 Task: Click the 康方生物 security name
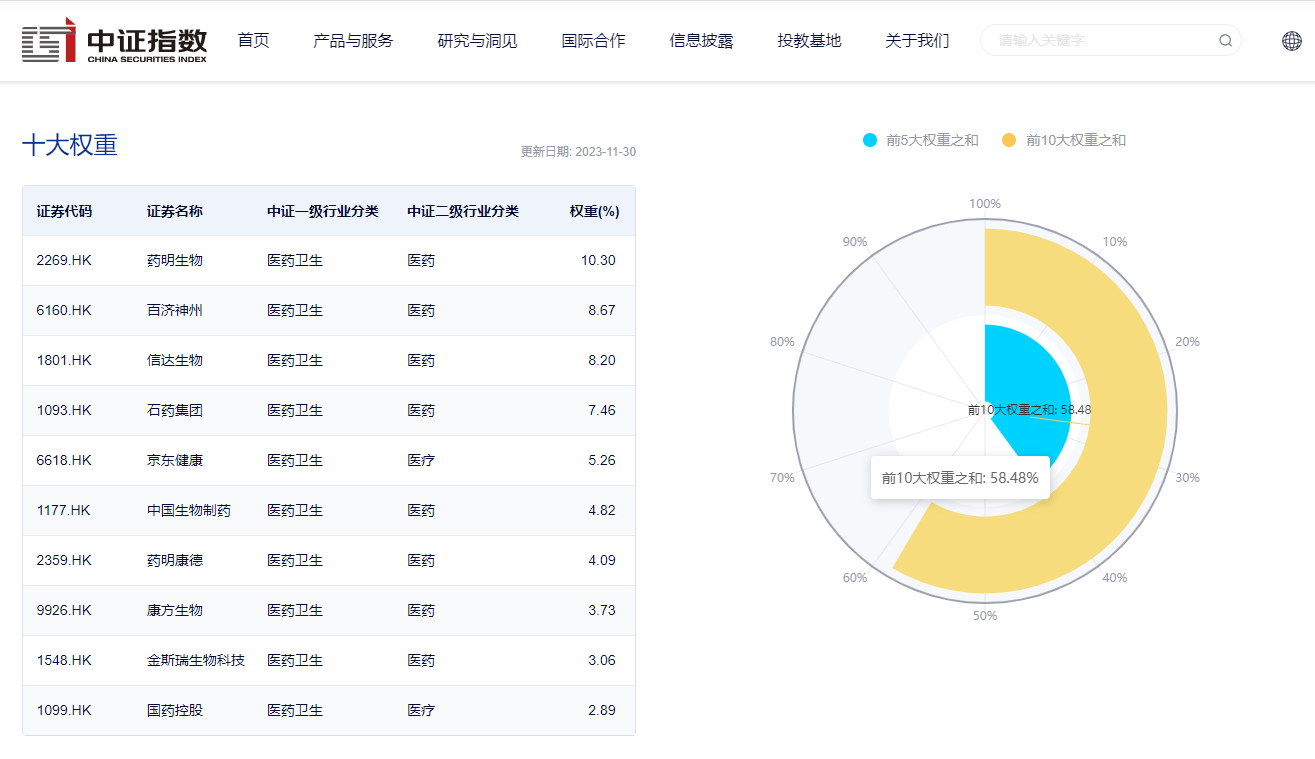click(175, 610)
